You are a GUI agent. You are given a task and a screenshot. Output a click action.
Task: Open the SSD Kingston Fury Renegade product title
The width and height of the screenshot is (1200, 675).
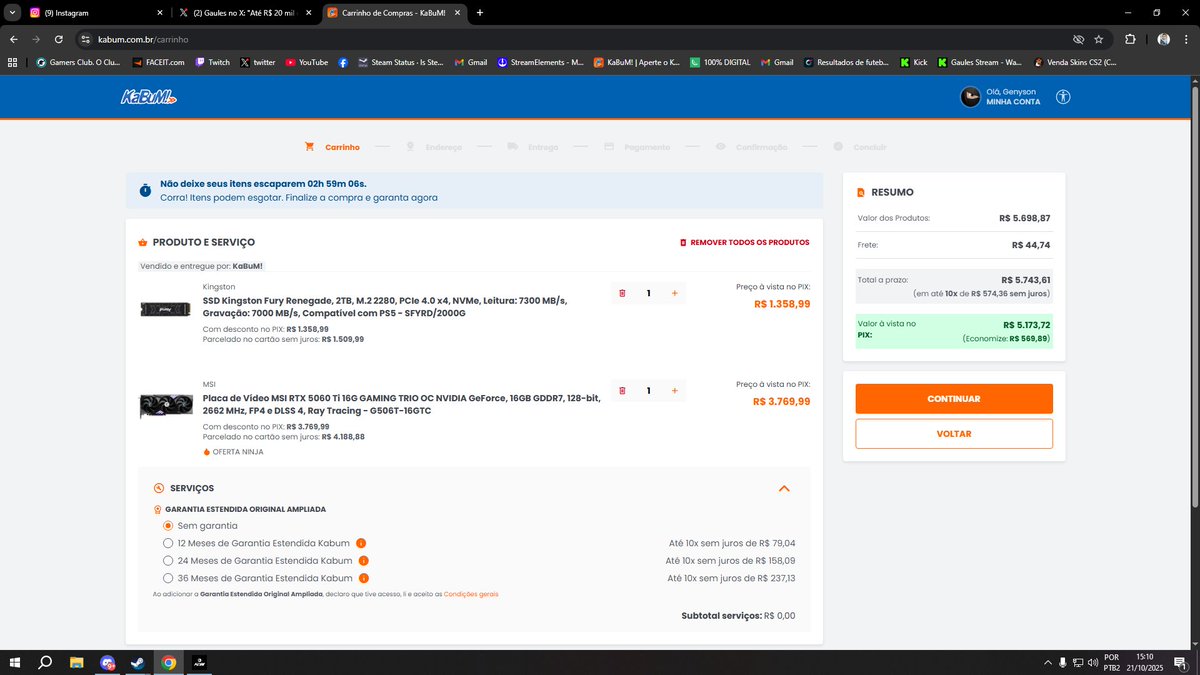[x=386, y=306]
